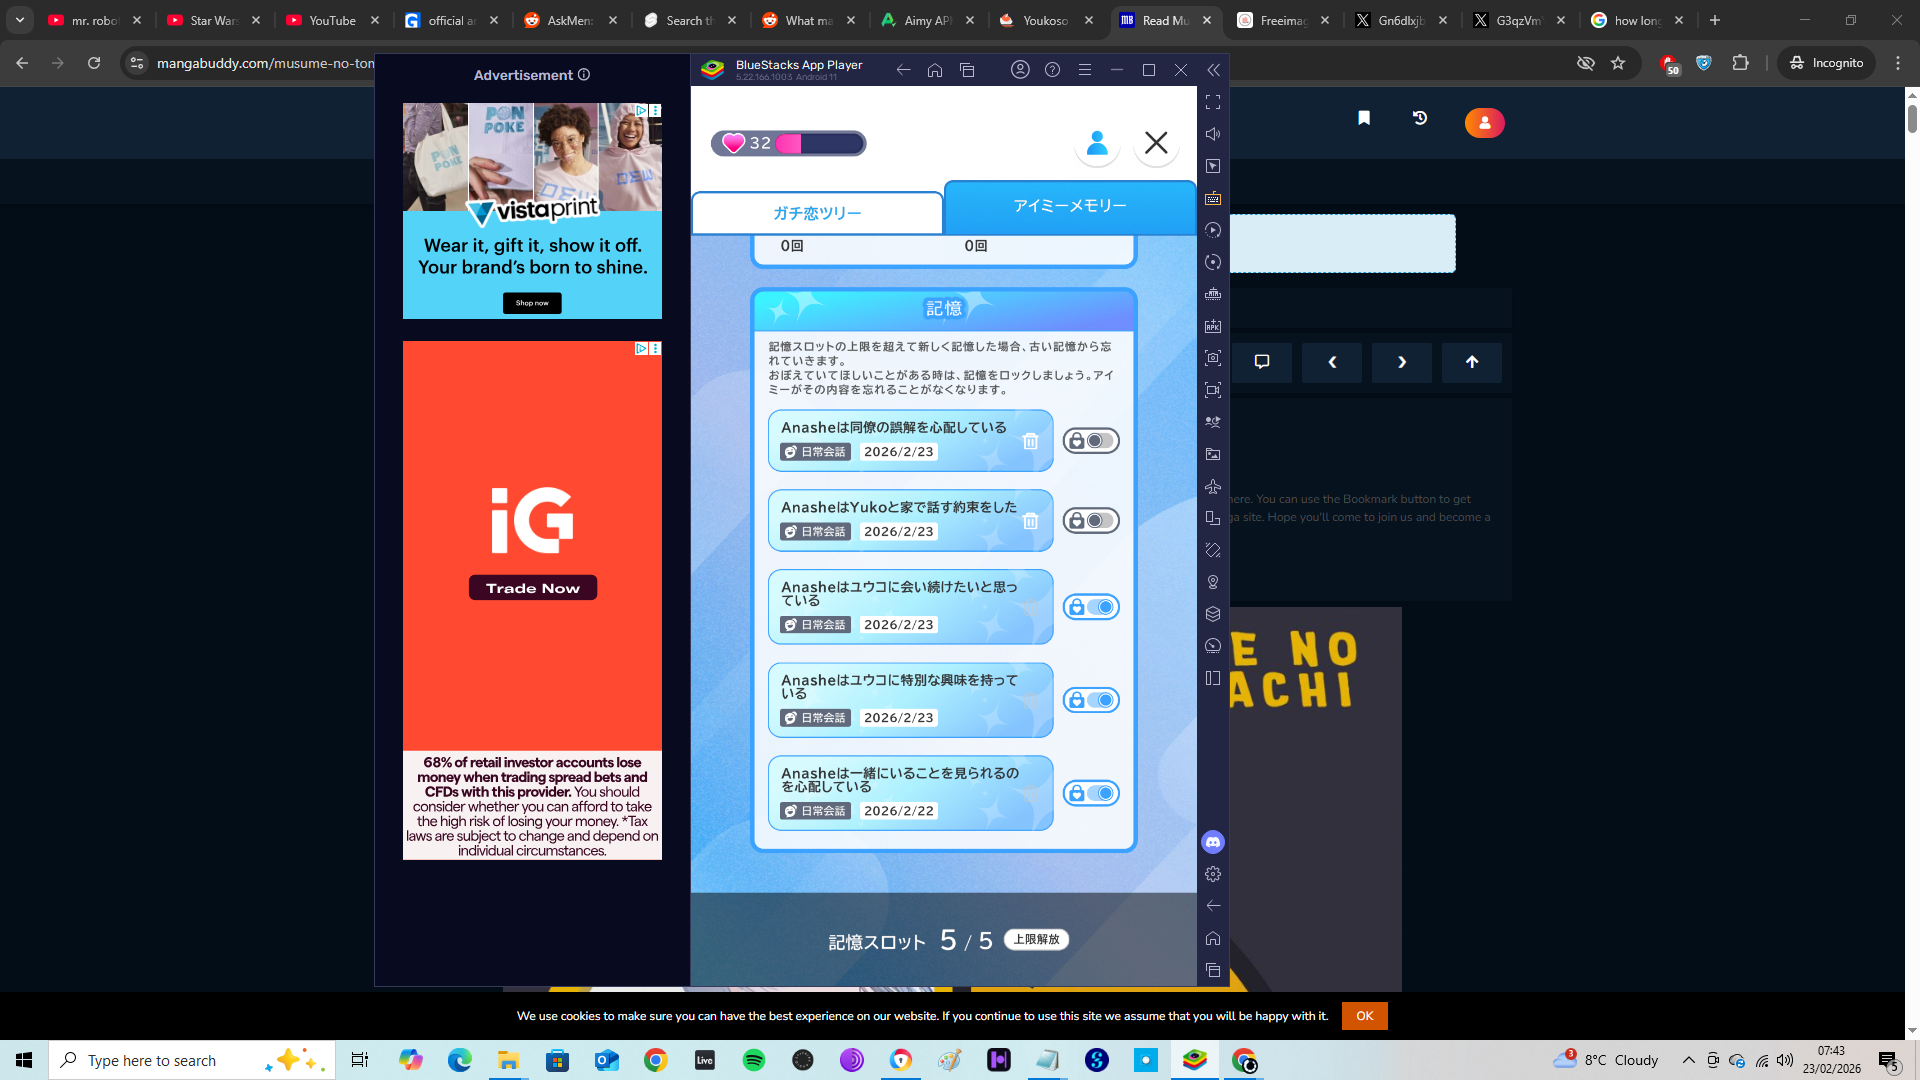Screen dimensions: 1920x1080
Task: Open Chrome extensions puzzle icon
Action: click(1741, 63)
